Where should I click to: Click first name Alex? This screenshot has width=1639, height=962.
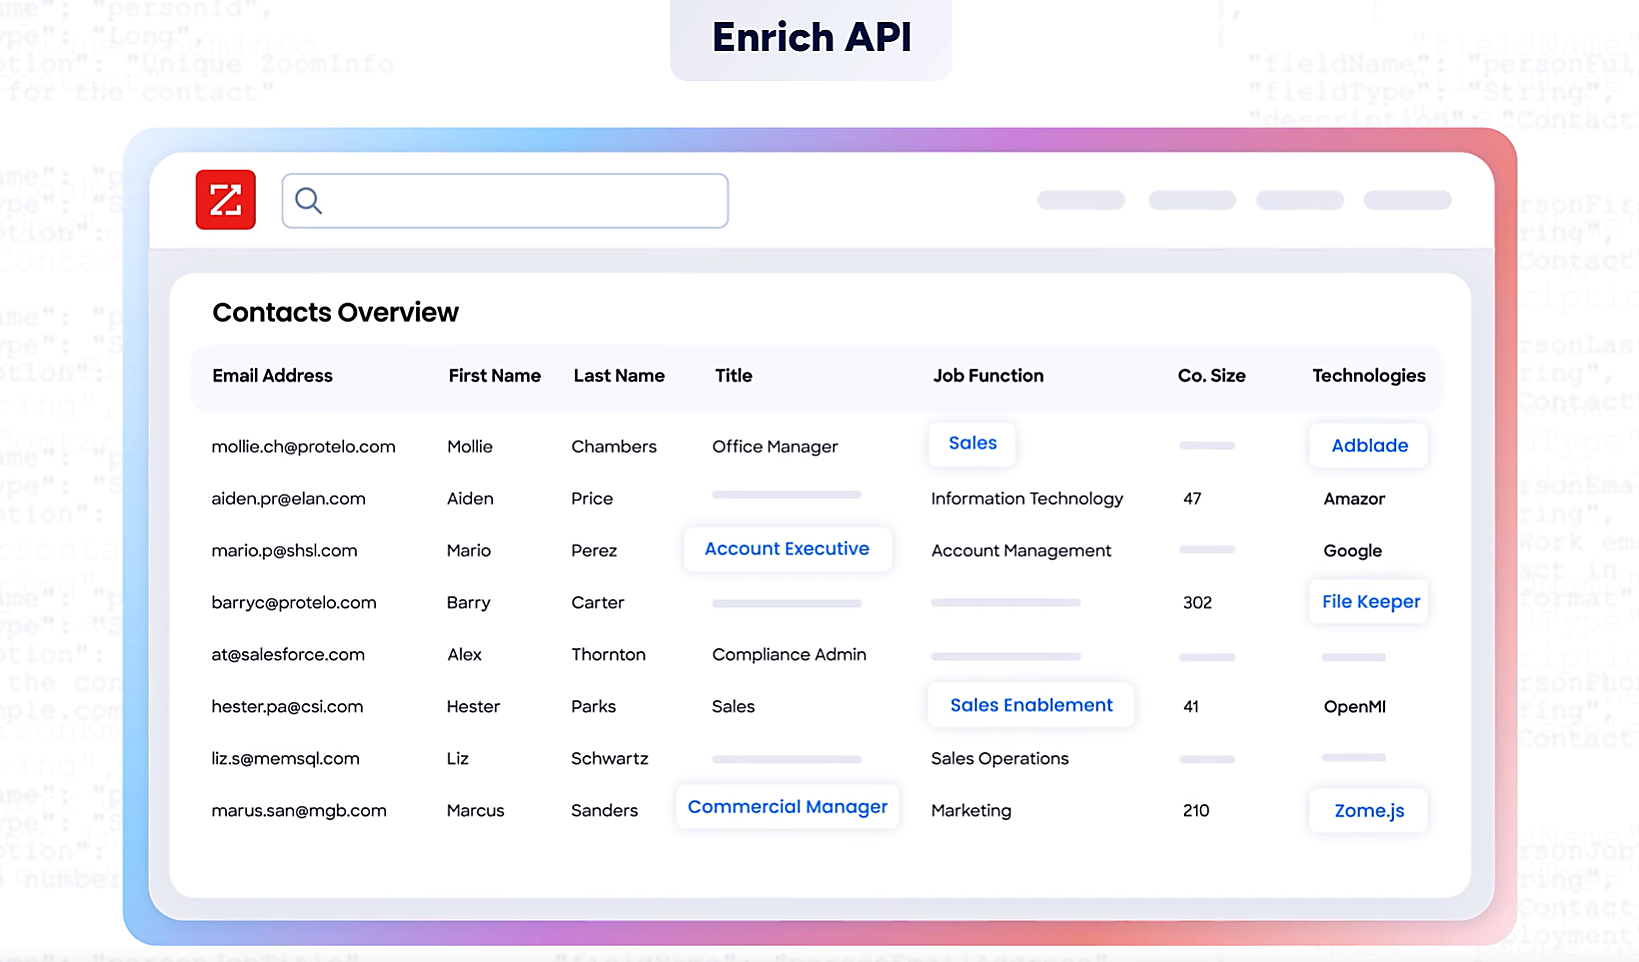coord(464,655)
